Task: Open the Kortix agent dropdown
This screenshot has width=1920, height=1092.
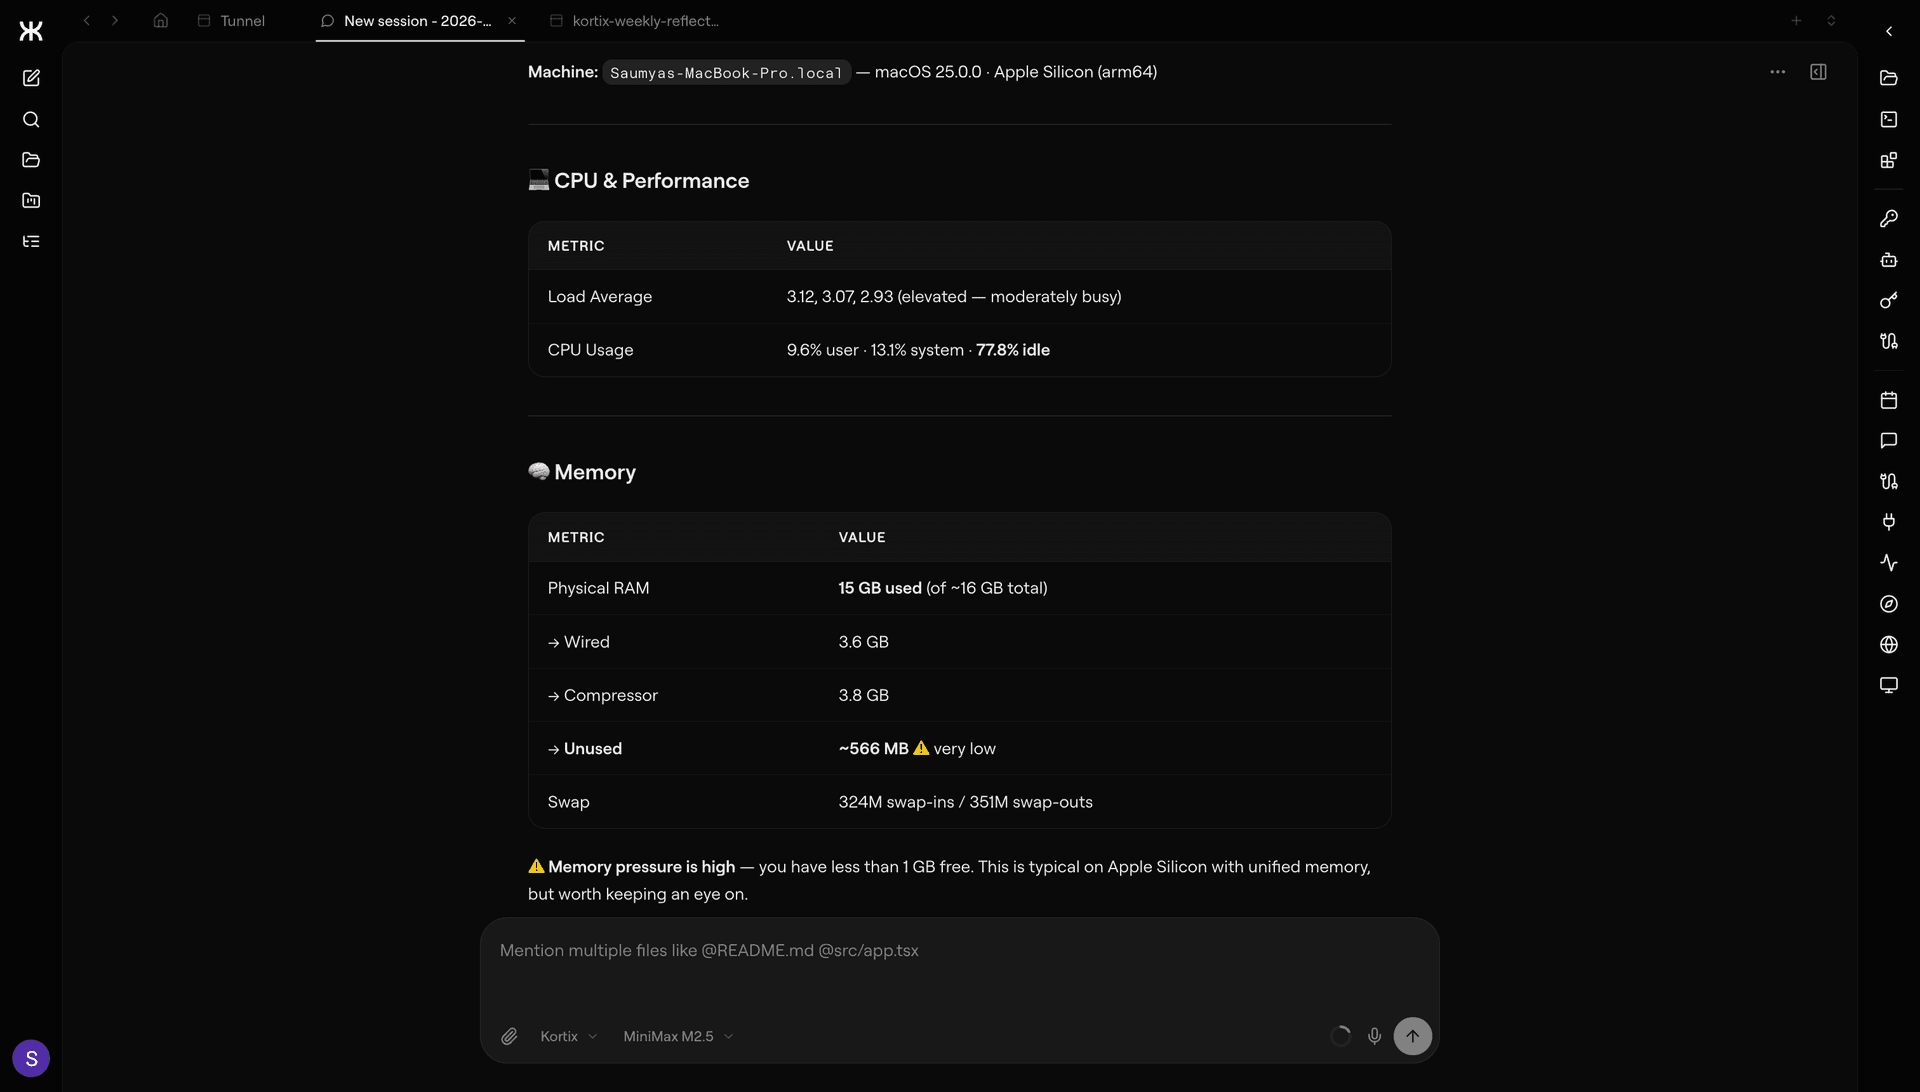Action: tap(568, 1036)
